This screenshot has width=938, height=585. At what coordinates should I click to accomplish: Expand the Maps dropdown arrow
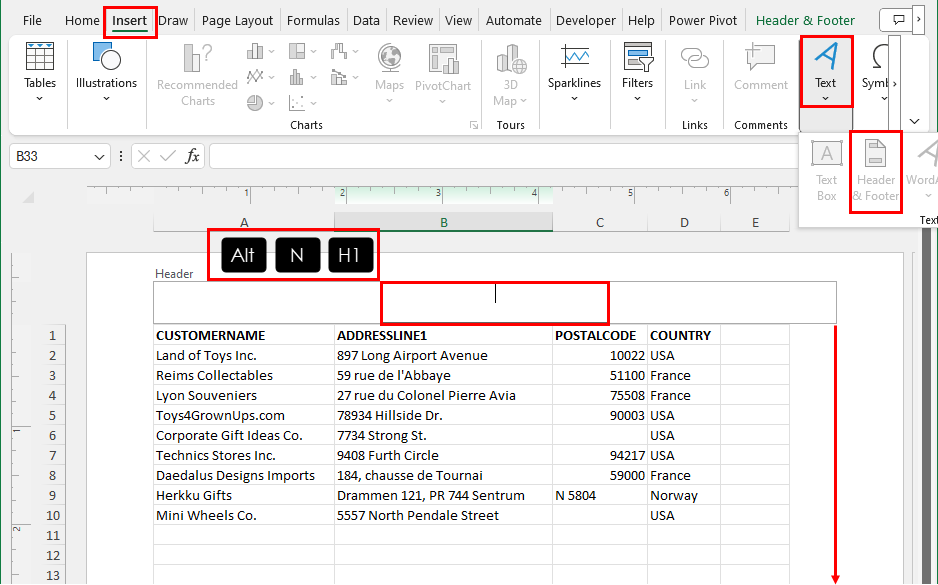pos(389,100)
